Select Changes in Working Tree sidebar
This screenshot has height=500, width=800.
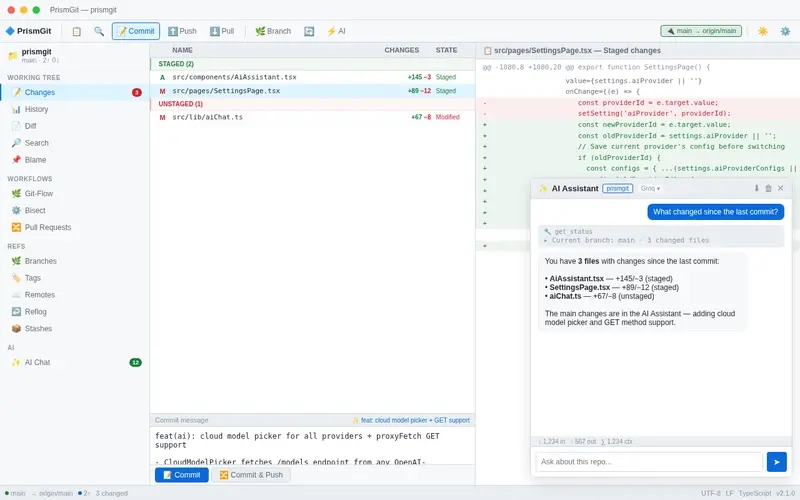(x=74, y=92)
